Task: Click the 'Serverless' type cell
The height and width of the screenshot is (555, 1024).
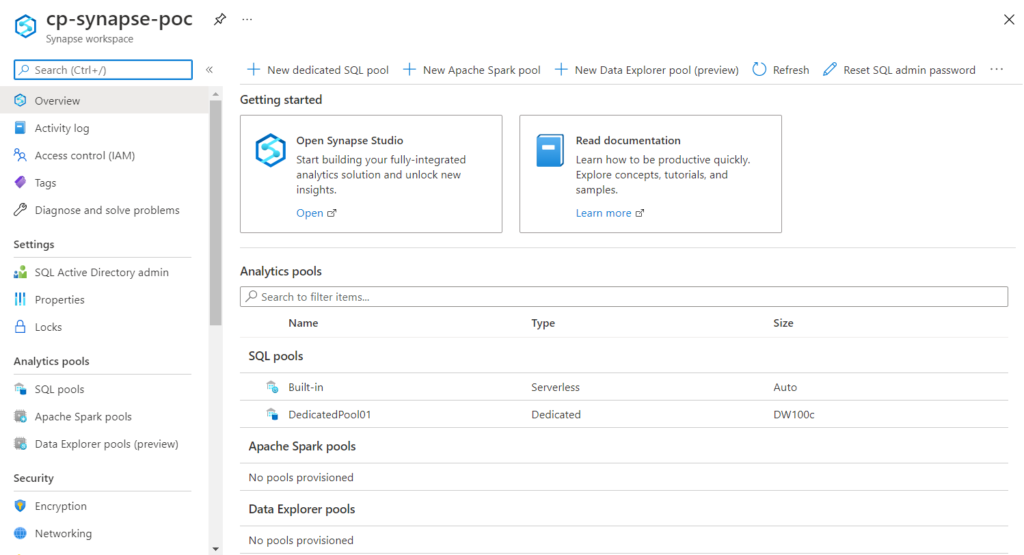Action: [x=555, y=387]
